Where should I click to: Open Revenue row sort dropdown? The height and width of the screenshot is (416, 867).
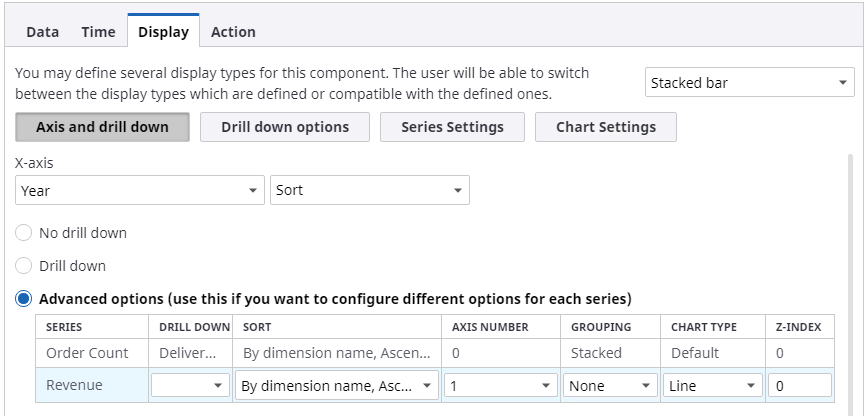point(337,386)
